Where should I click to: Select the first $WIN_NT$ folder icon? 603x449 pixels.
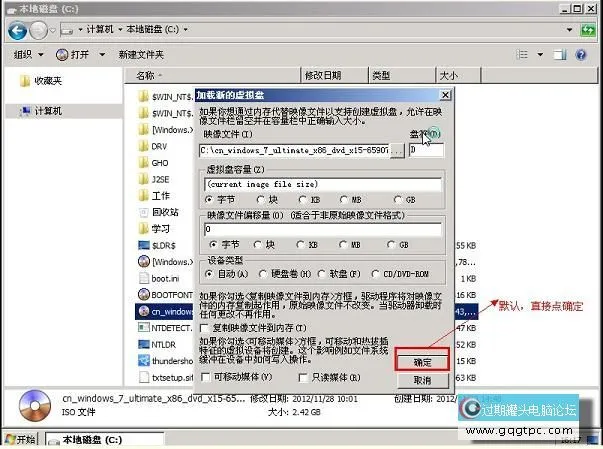pos(143,96)
